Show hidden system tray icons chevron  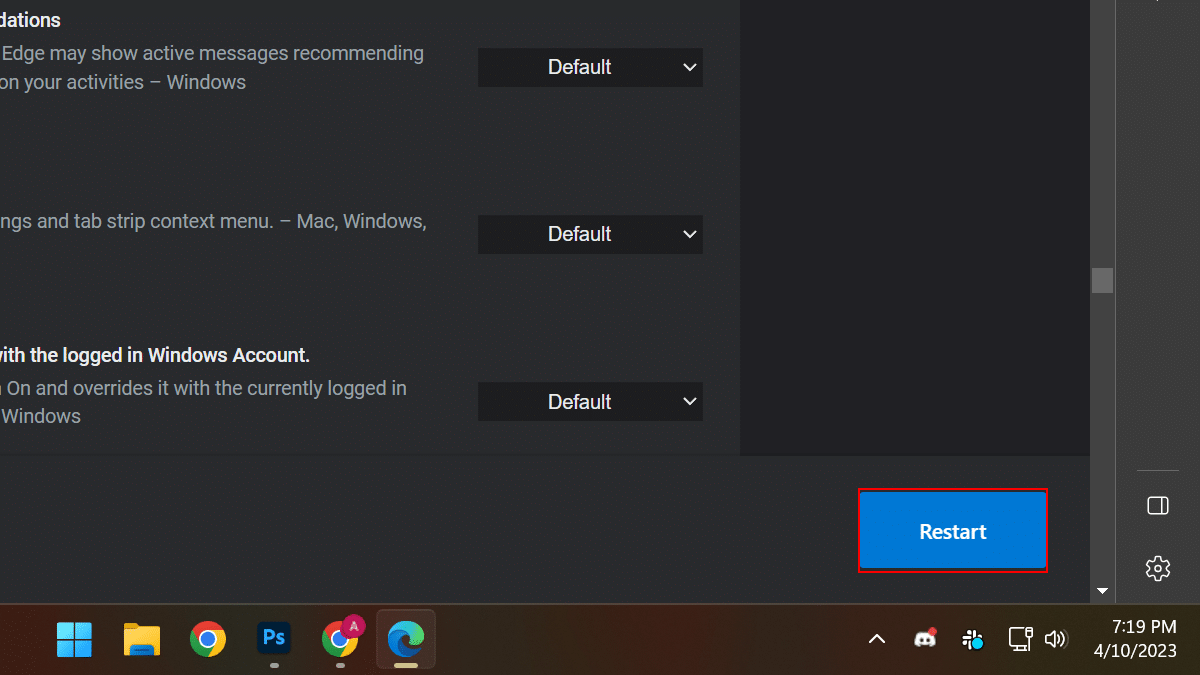[877, 639]
